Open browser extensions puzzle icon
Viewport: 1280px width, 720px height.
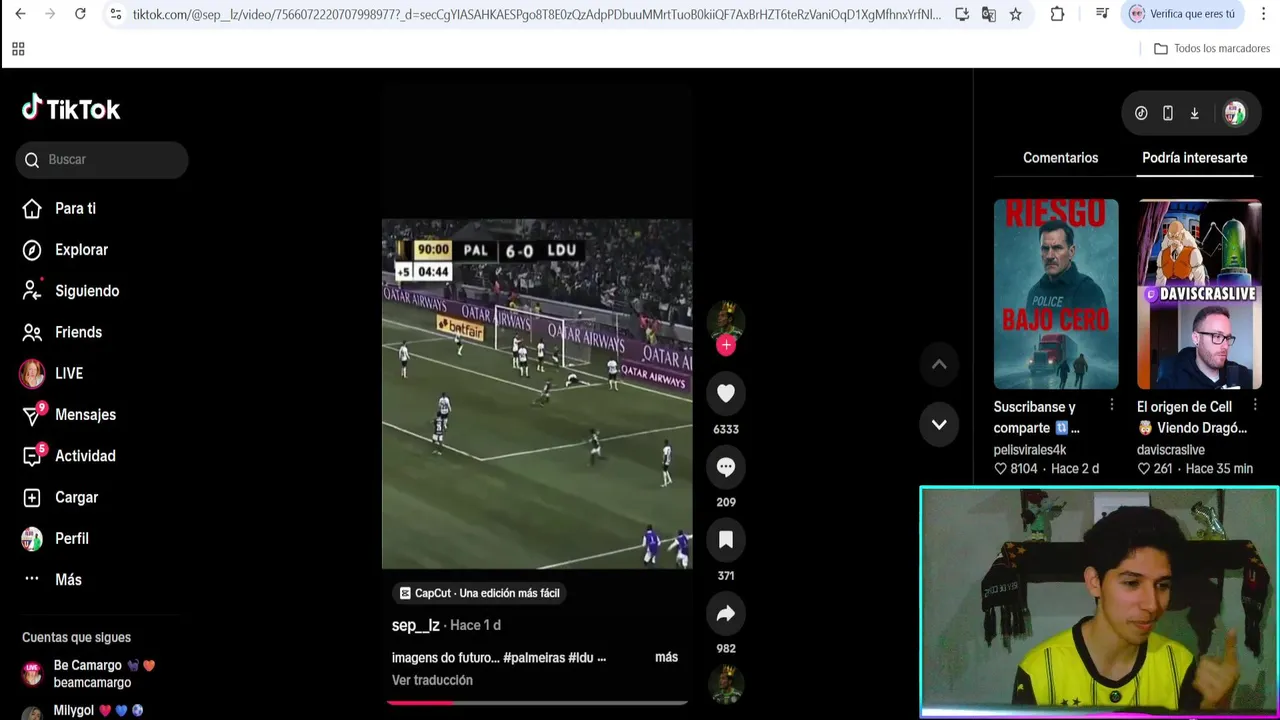click(1057, 14)
